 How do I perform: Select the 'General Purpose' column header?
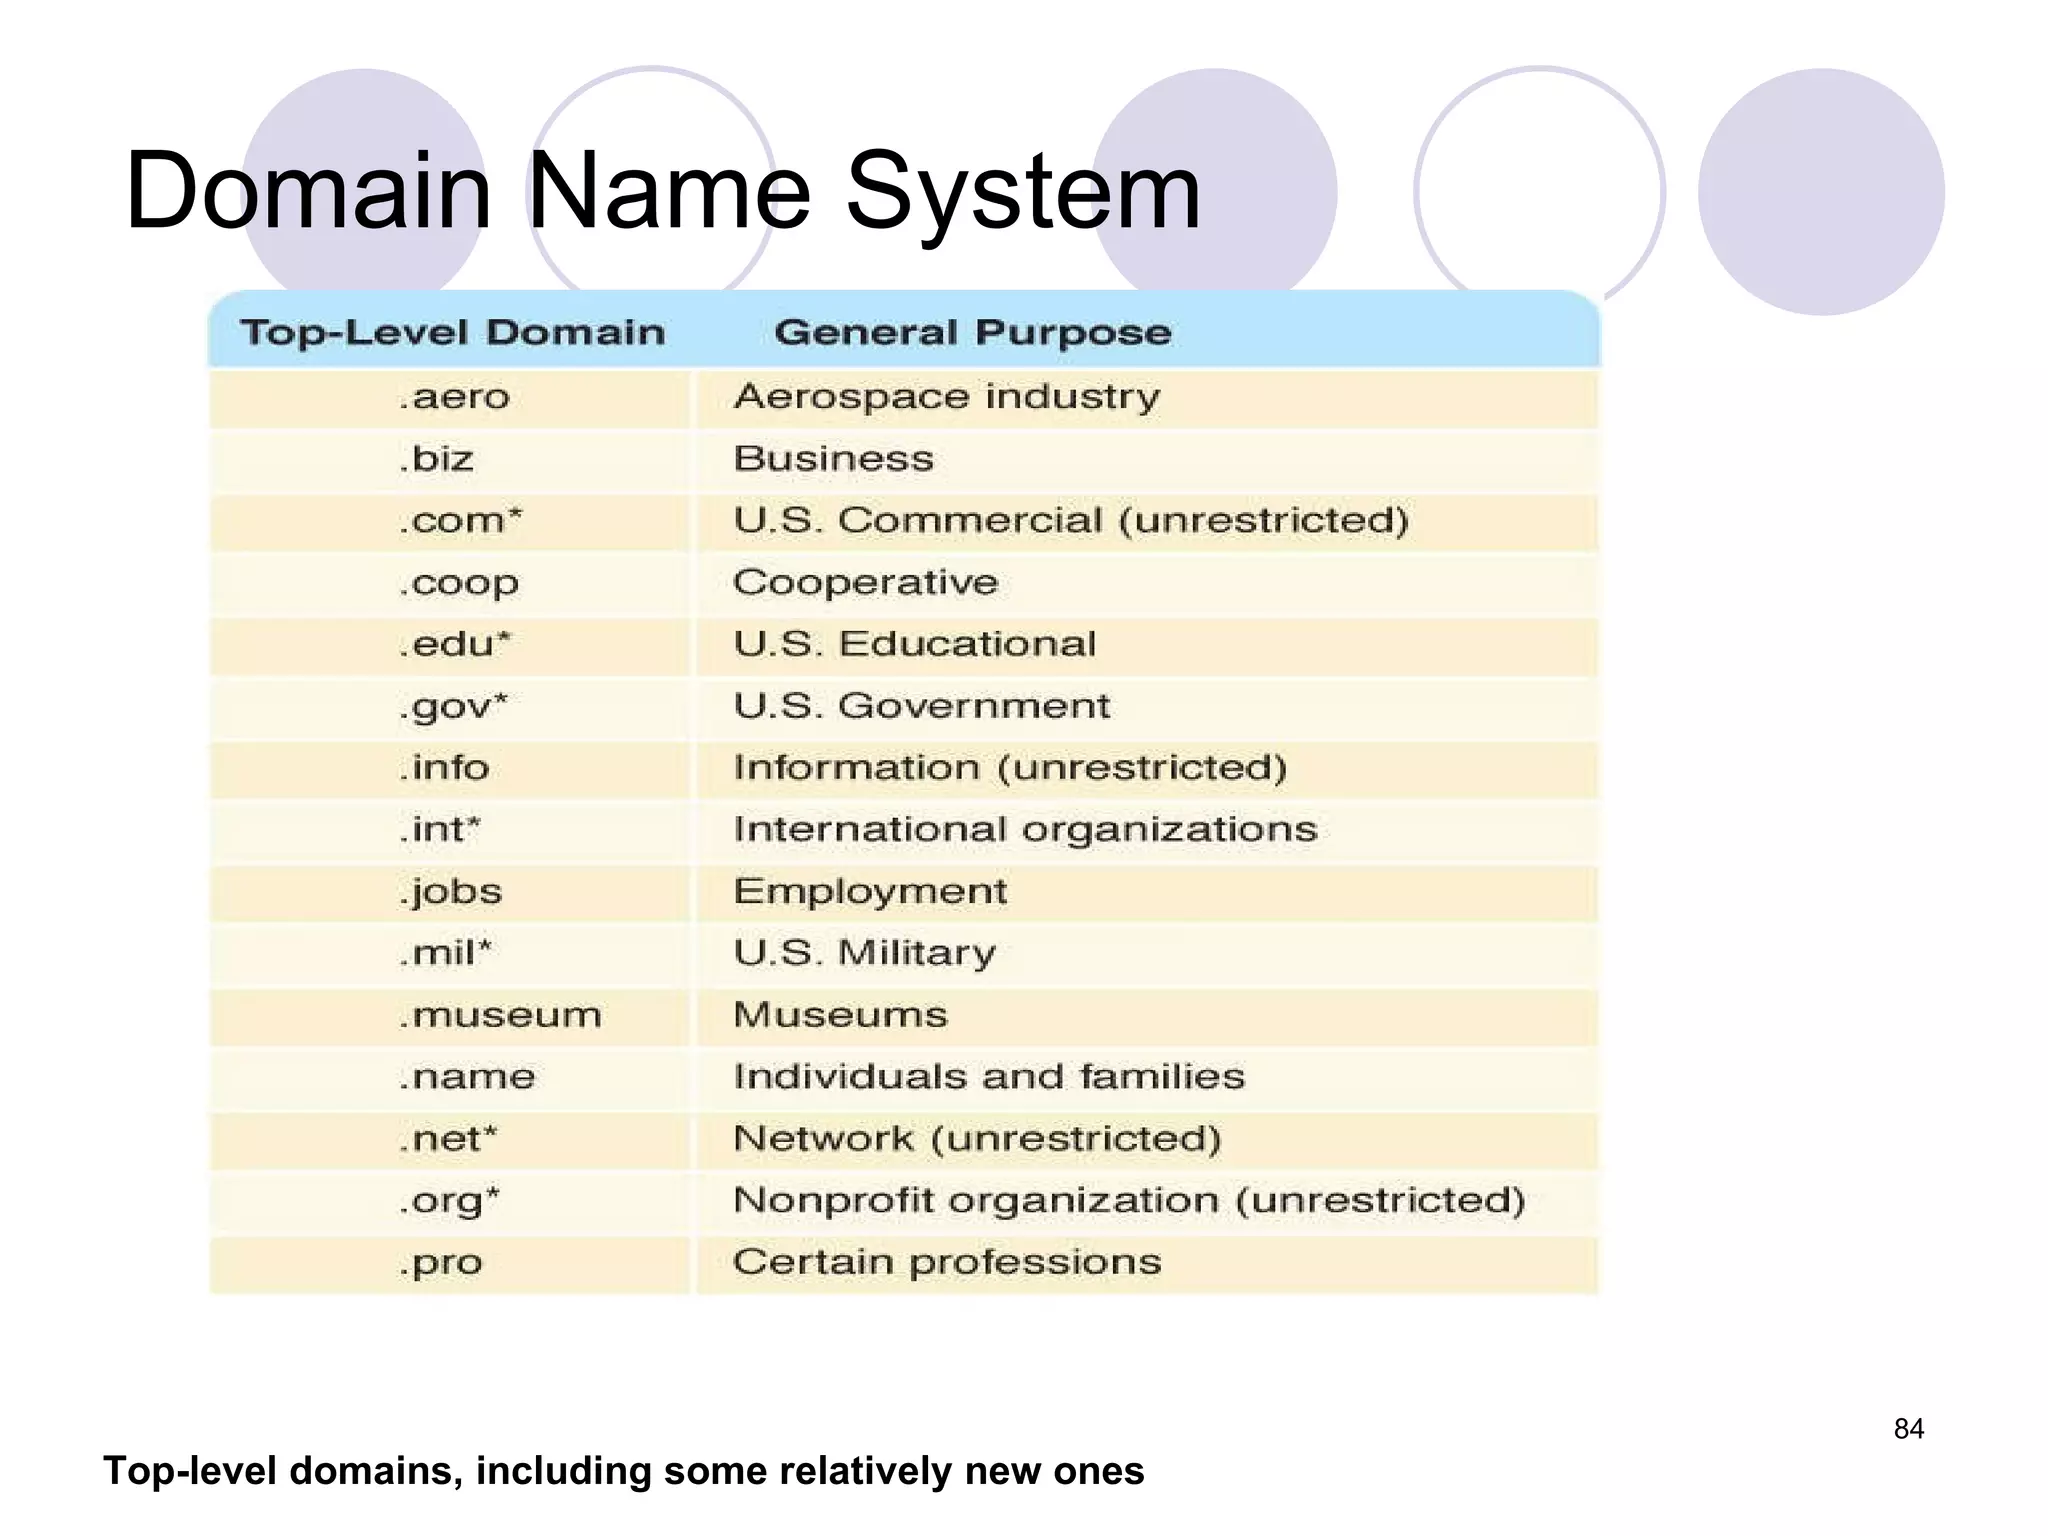(973, 332)
